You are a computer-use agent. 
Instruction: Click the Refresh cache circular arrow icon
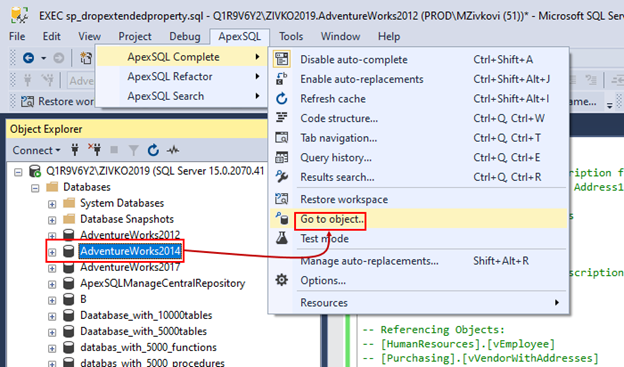[282, 98]
